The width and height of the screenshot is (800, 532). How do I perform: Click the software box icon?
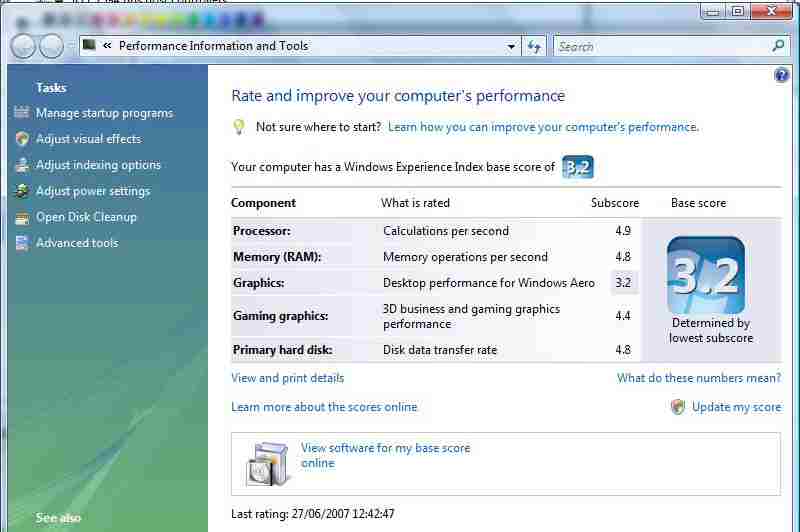click(x=268, y=464)
